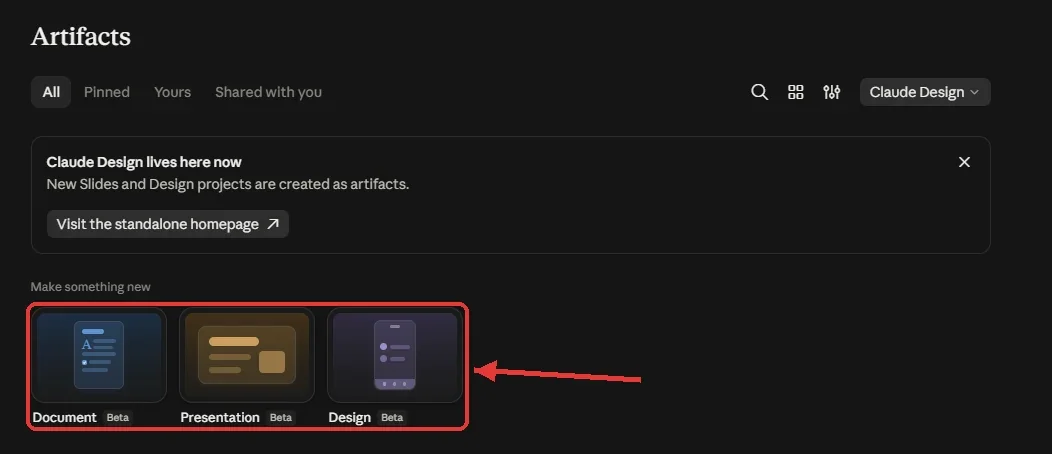Click the New Slides and Design projects text
This screenshot has width=1052, height=454.
[x=227, y=184]
